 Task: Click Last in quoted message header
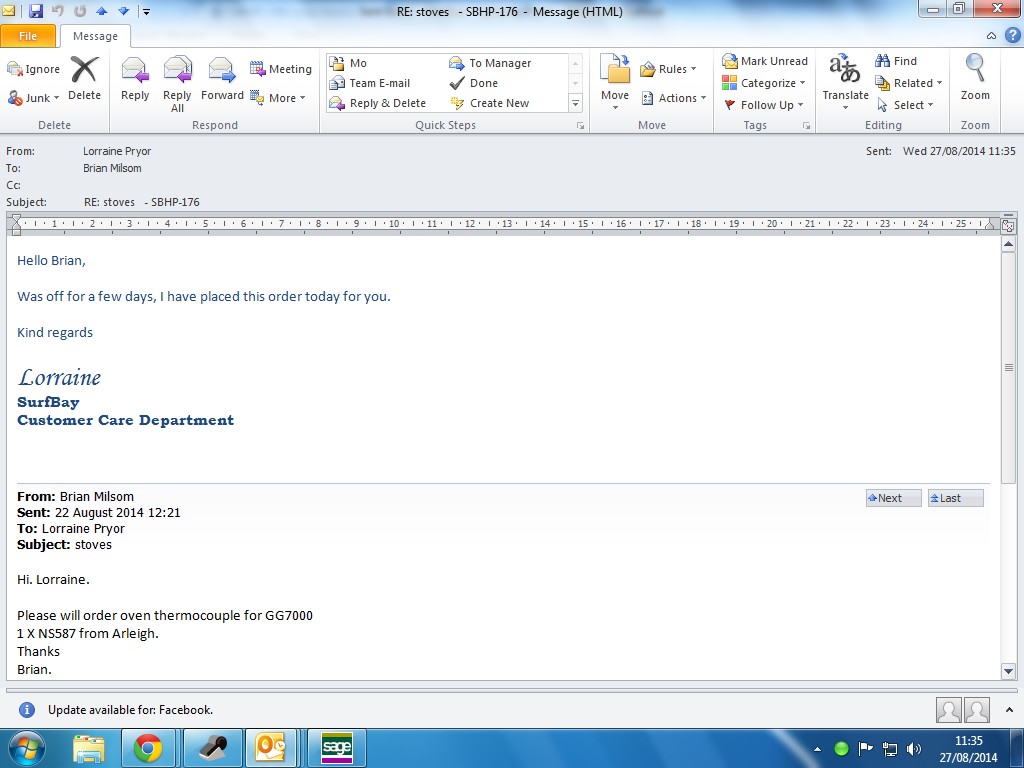[955, 498]
